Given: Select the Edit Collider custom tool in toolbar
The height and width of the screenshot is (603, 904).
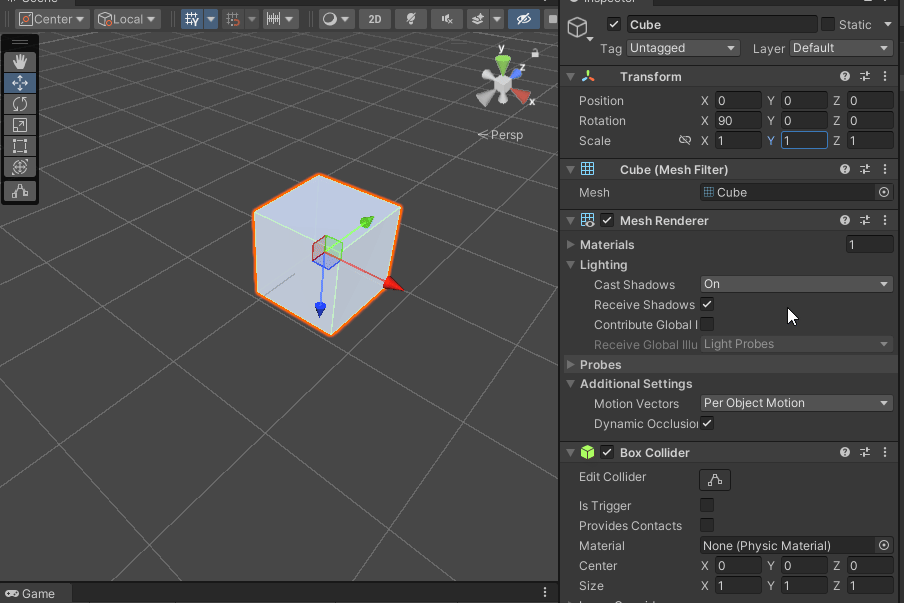Looking at the screenshot, I should click(20, 191).
